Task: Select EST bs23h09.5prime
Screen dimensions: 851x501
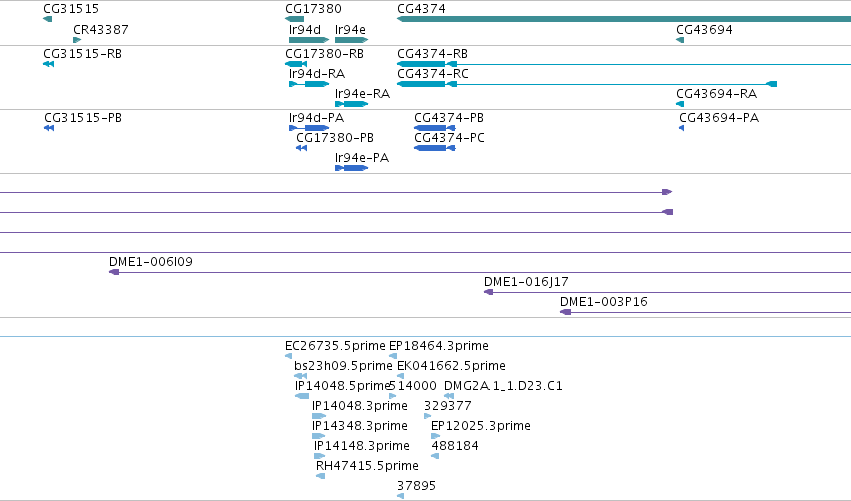Action: [x=343, y=366]
